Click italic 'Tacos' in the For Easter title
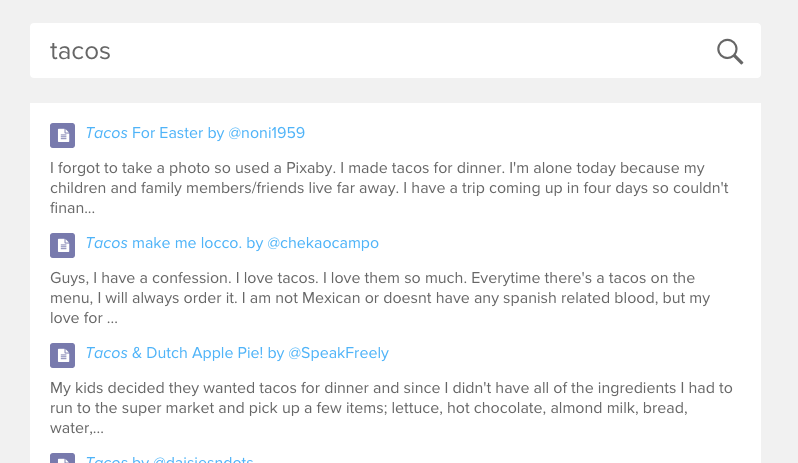798x463 pixels. (x=107, y=133)
